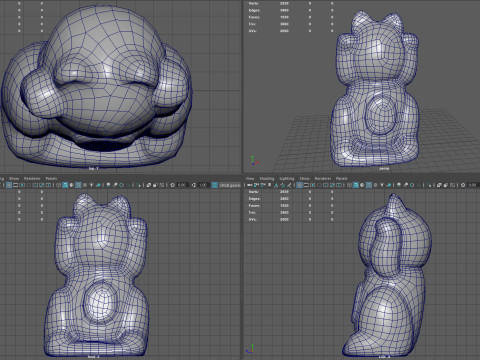Open Panels menu of front view panel
The image size is (480, 360).
(51, 179)
